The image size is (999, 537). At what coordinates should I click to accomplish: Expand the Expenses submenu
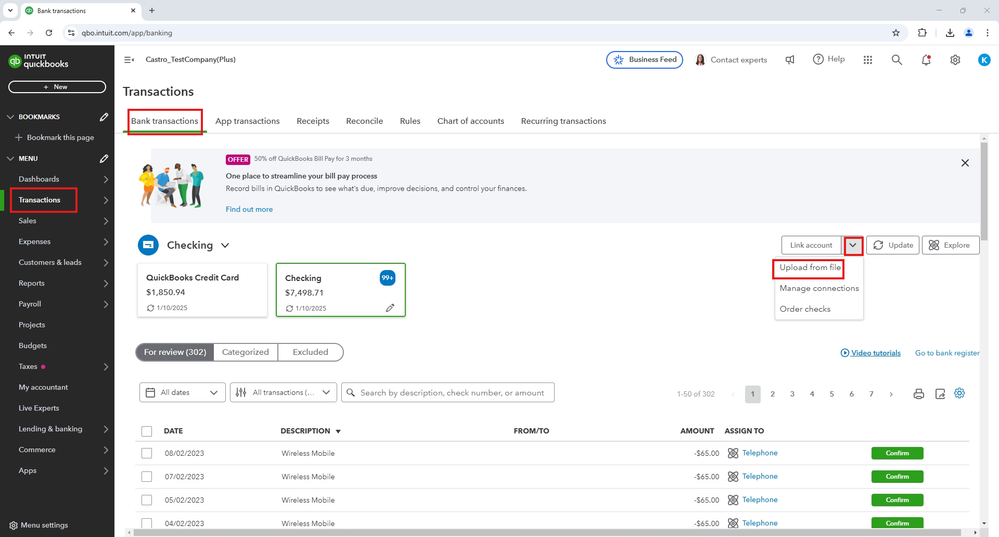coord(106,242)
